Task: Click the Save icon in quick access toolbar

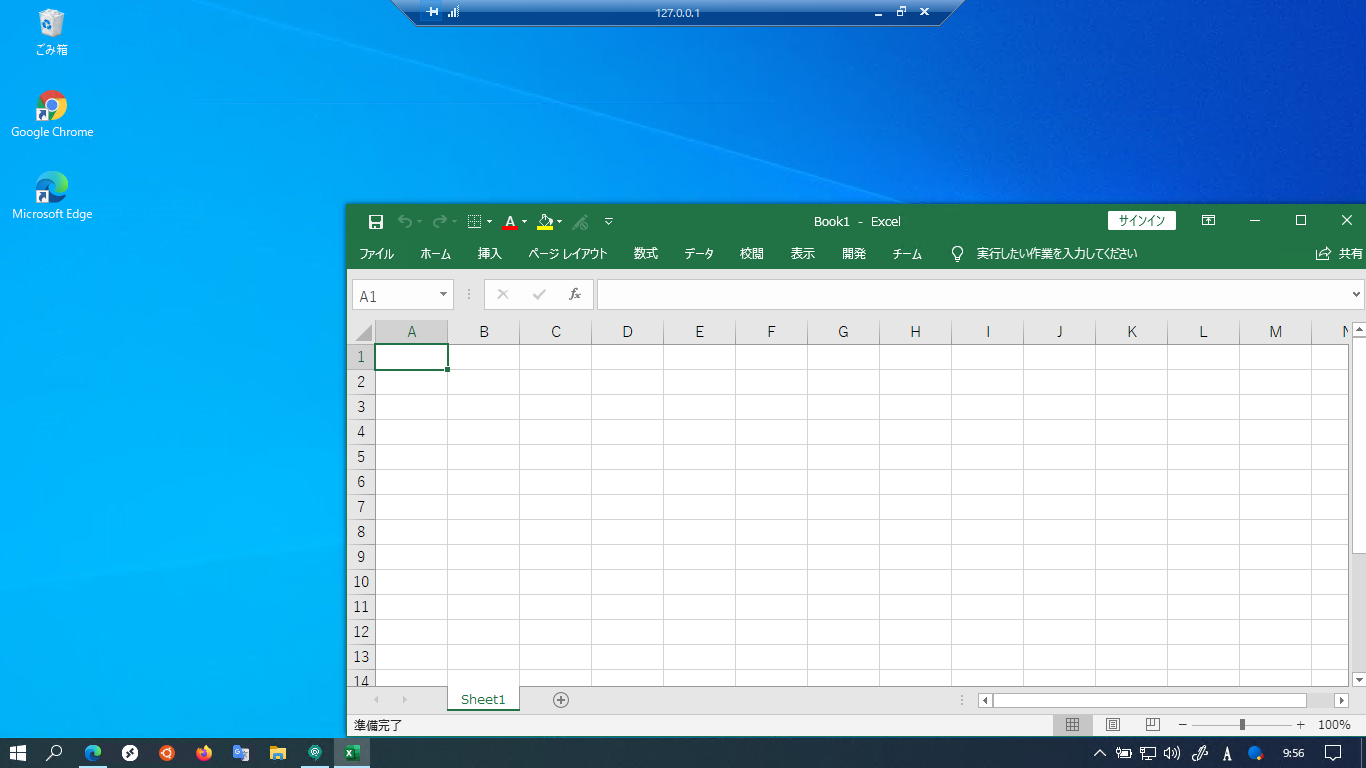Action: coord(376,222)
